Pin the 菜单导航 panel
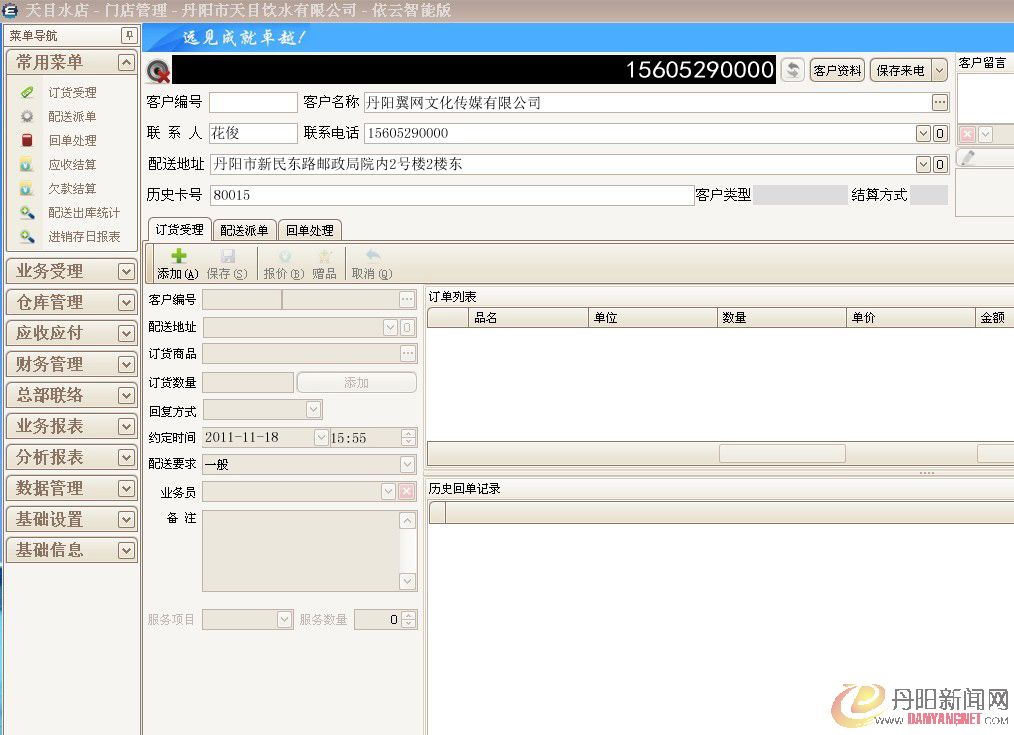This screenshot has height=735, width=1014. [129, 35]
